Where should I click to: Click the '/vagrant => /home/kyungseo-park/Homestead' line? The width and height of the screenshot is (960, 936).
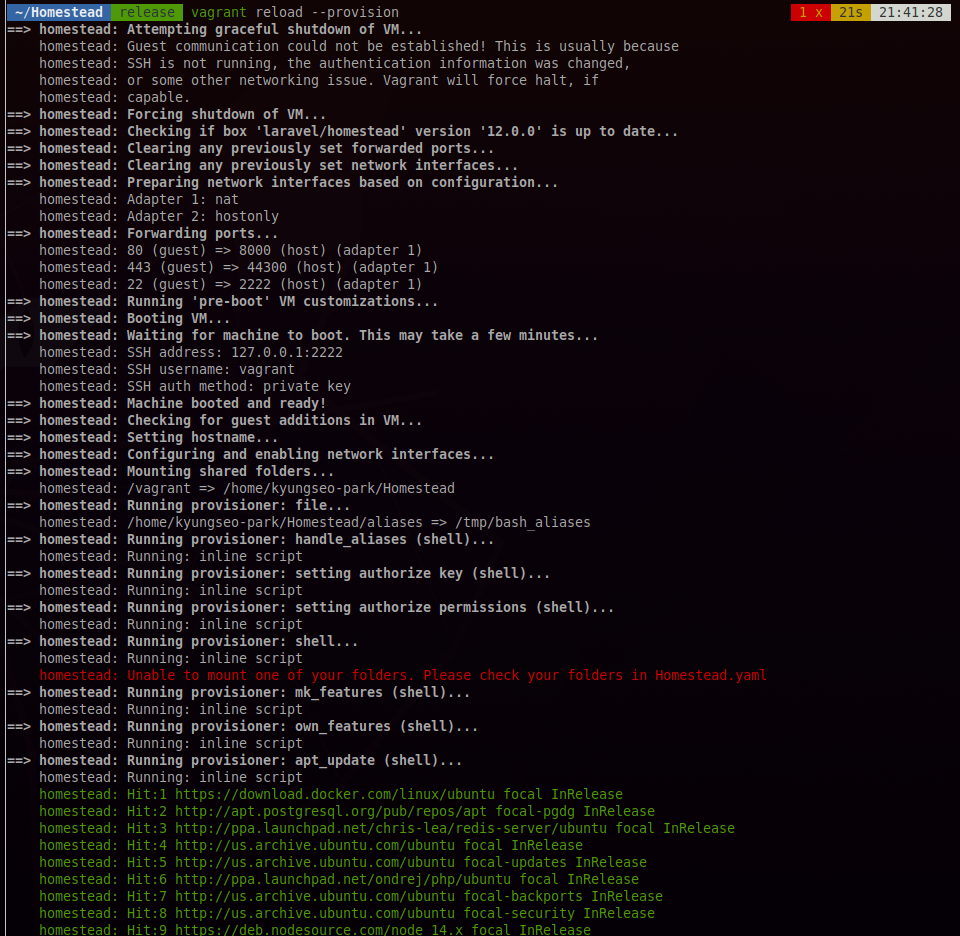247,489
